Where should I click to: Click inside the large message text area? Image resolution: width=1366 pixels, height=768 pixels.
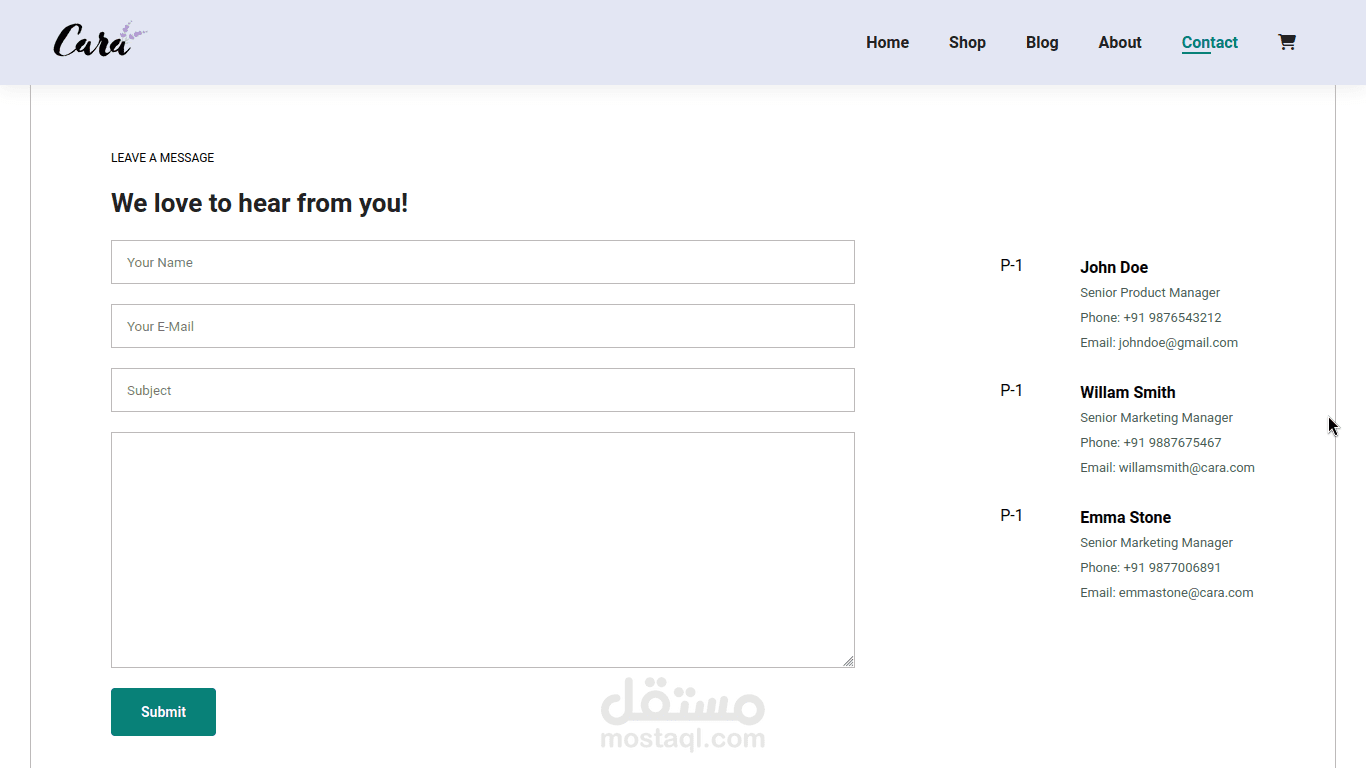click(482, 549)
